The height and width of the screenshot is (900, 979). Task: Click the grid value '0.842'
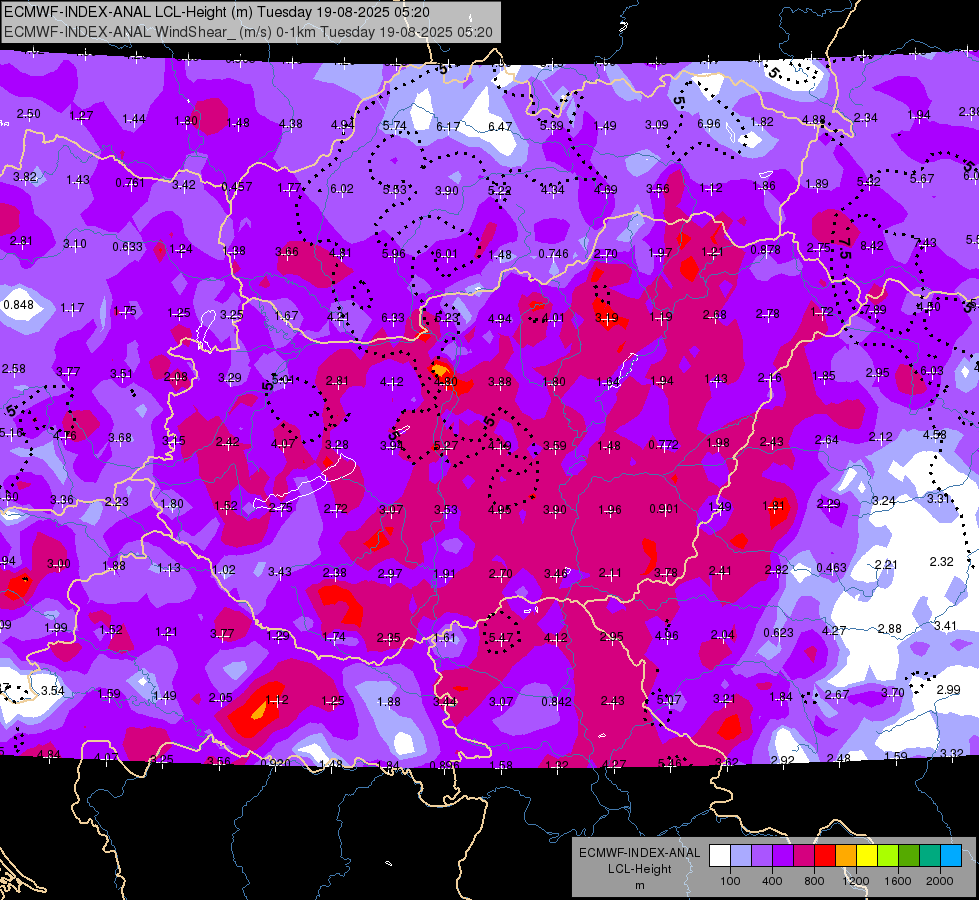(x=556, y=701)
